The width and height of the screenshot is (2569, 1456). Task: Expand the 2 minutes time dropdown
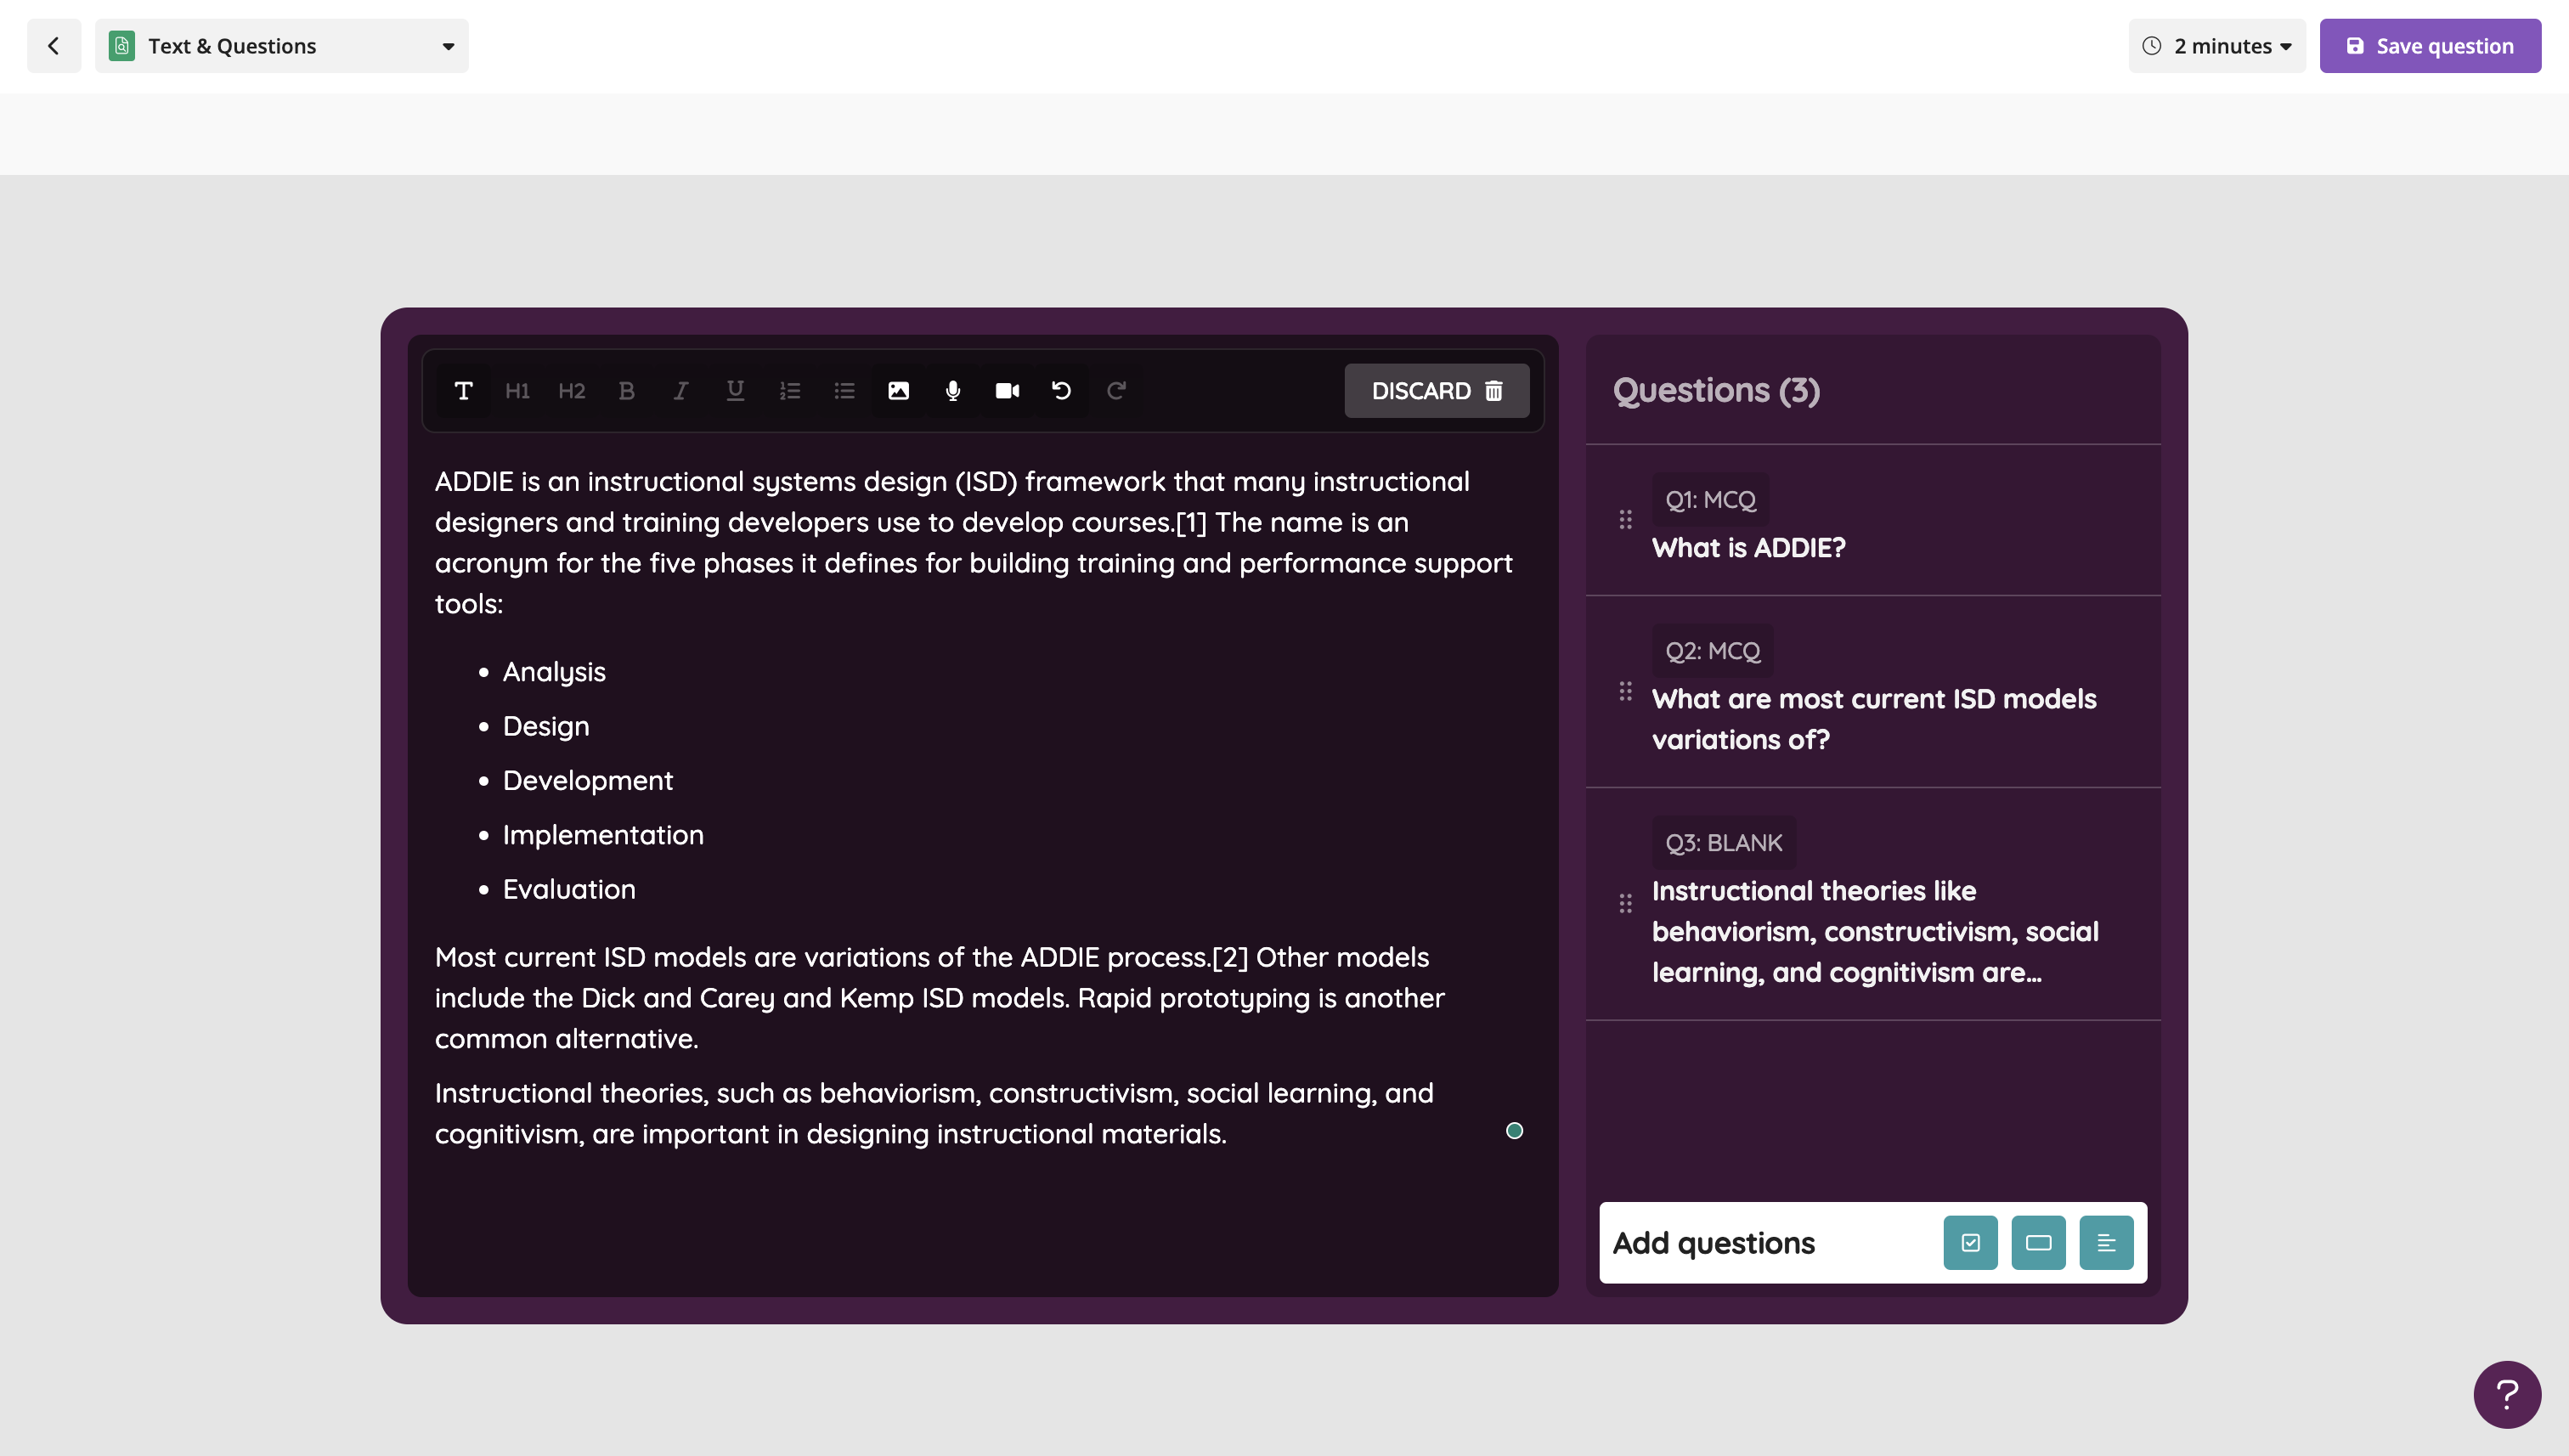tap(2216, 46)
